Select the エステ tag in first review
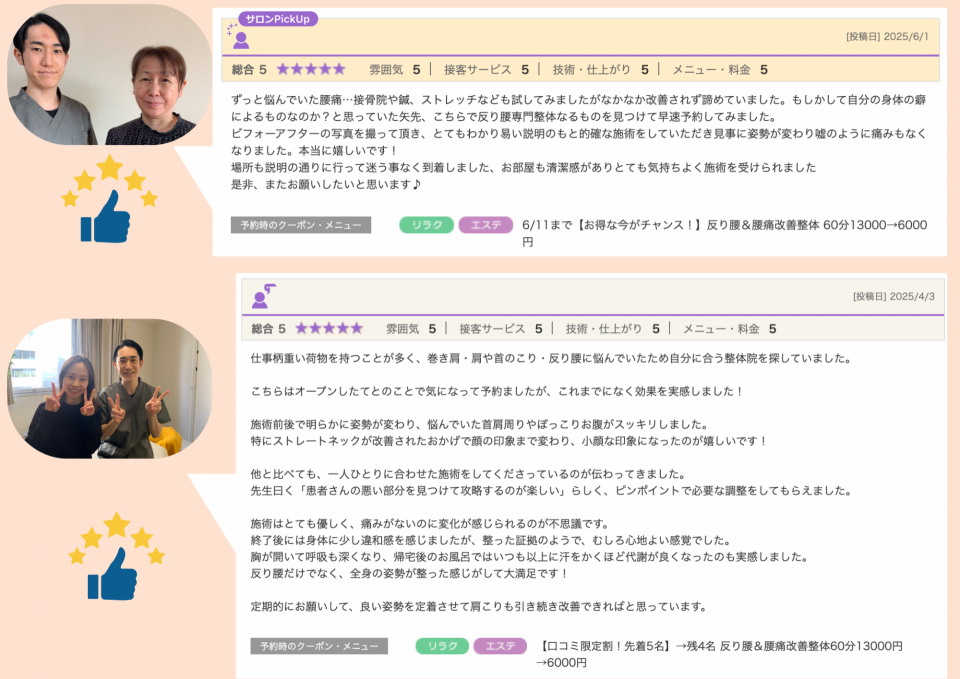The width and height of the screenshot is (960, 679). coord(486,225)
